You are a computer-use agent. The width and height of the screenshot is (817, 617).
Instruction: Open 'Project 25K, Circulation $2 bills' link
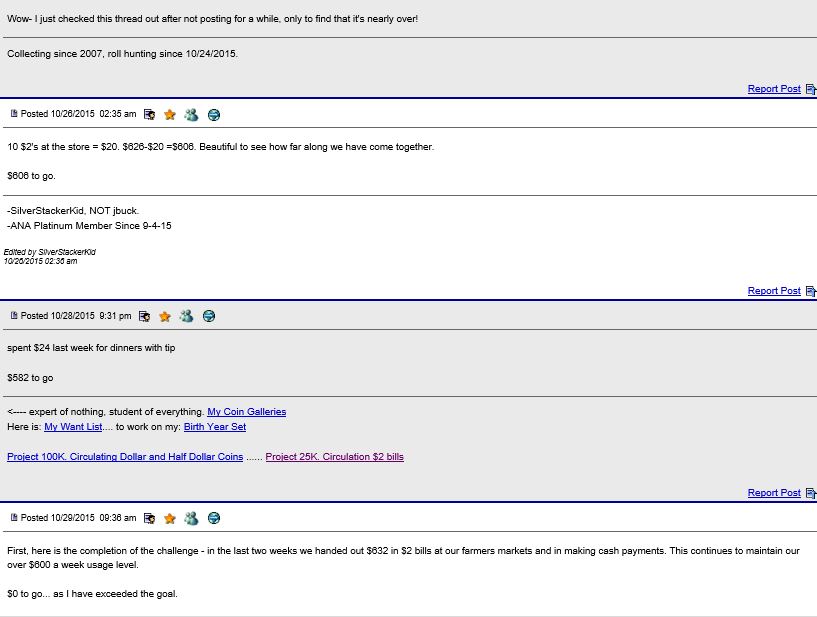[x=334, y=457]
